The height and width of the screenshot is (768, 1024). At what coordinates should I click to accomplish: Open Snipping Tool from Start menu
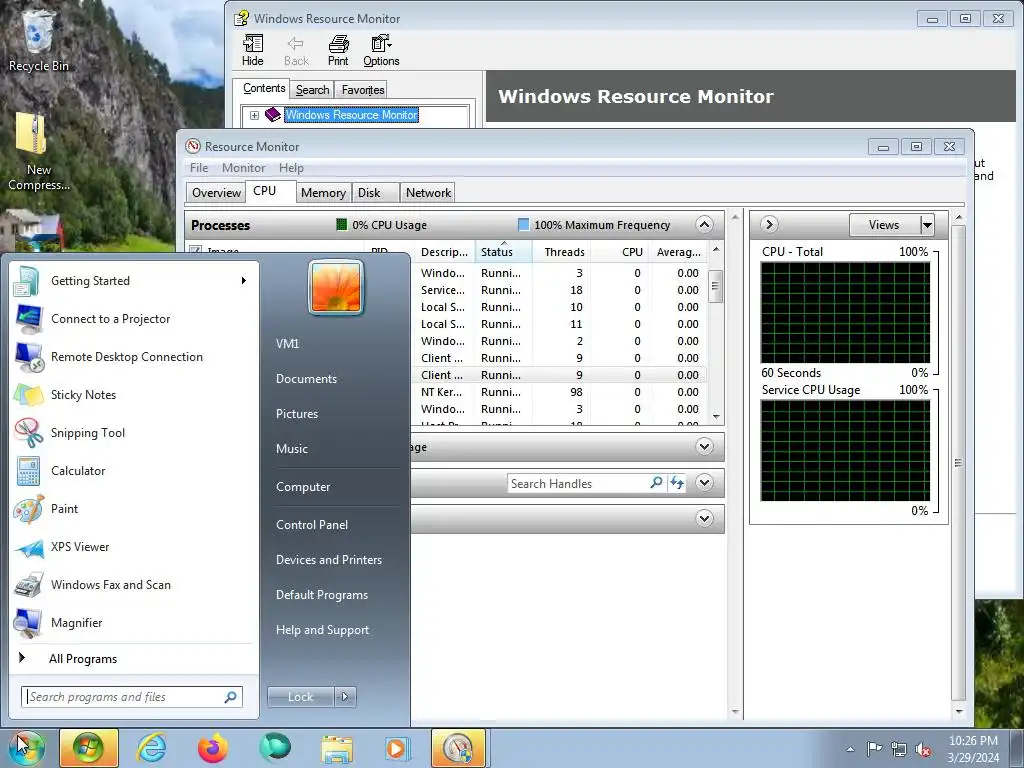click(131, 432)
